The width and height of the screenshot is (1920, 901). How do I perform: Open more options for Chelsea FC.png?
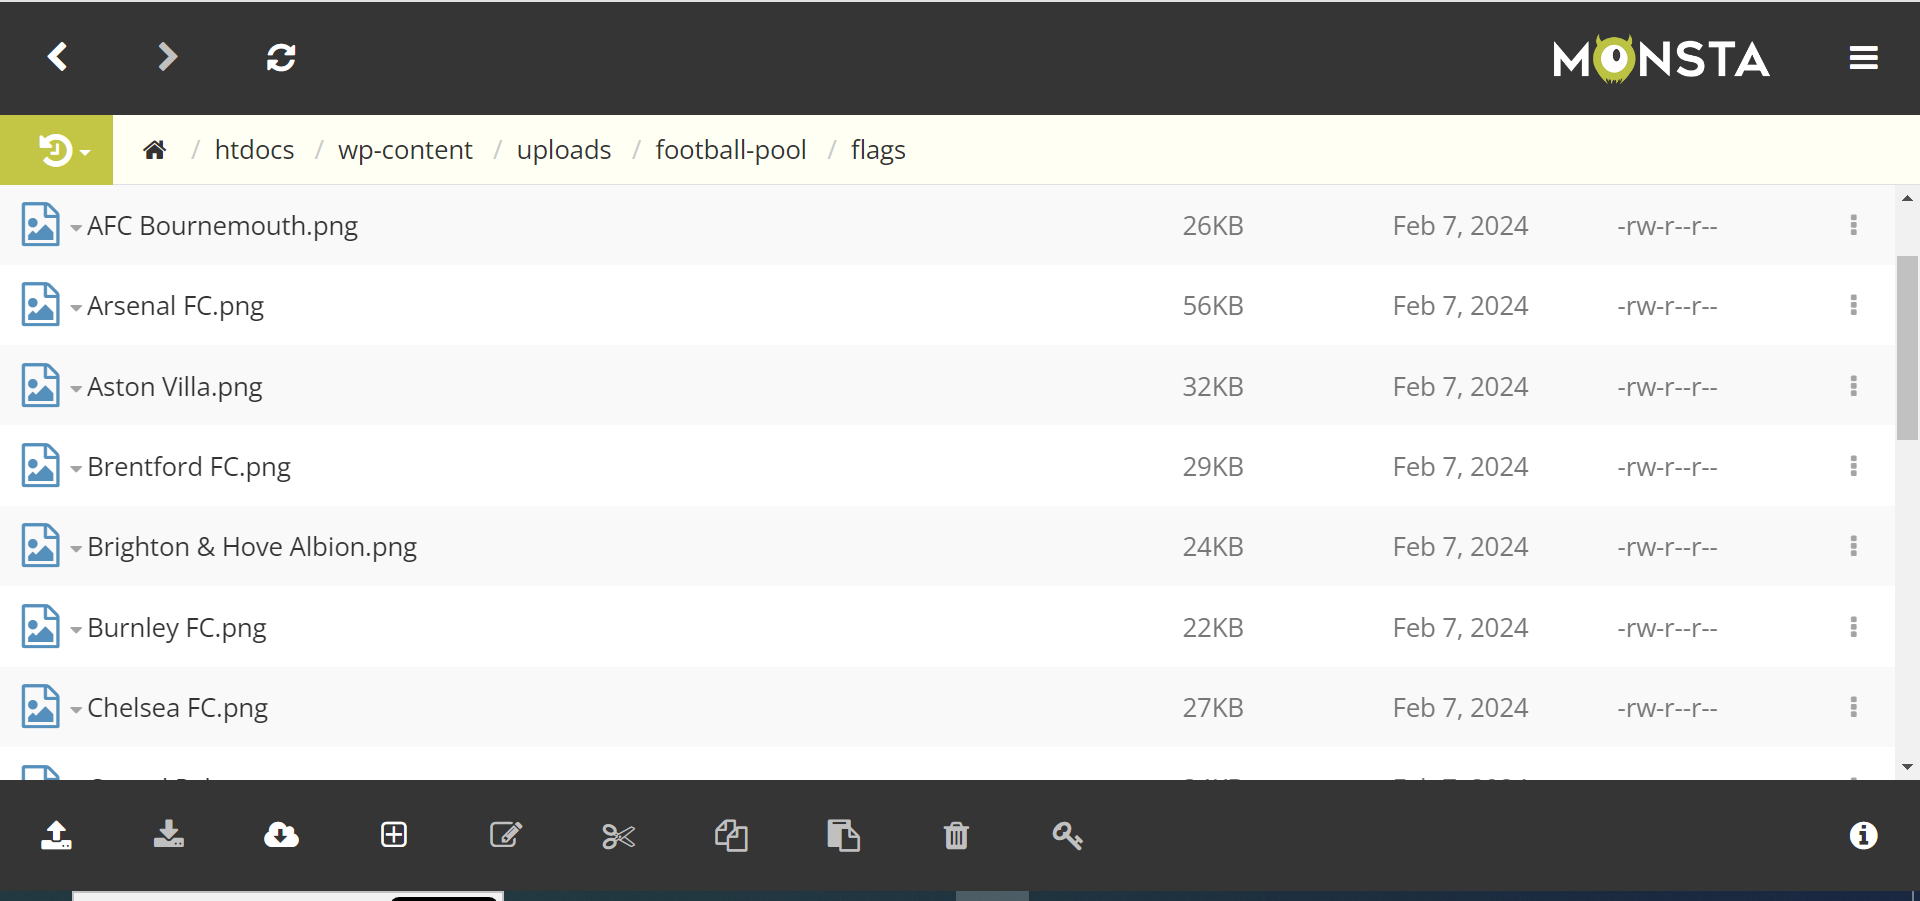click(x=1853, y=707)
